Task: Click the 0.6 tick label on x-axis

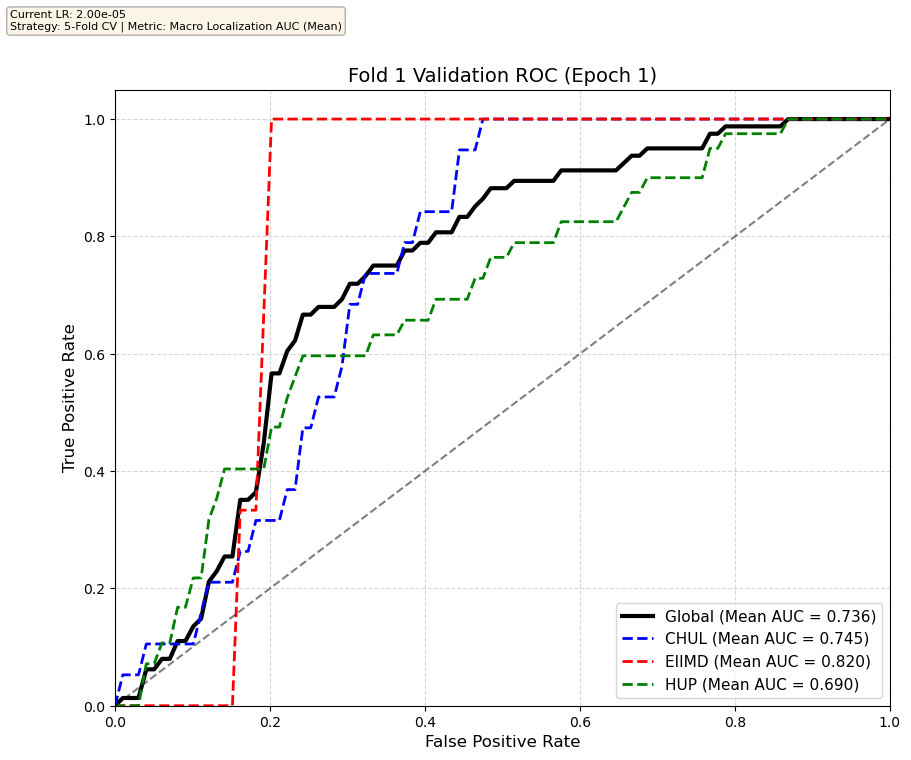Action: (x=580, y=720)
